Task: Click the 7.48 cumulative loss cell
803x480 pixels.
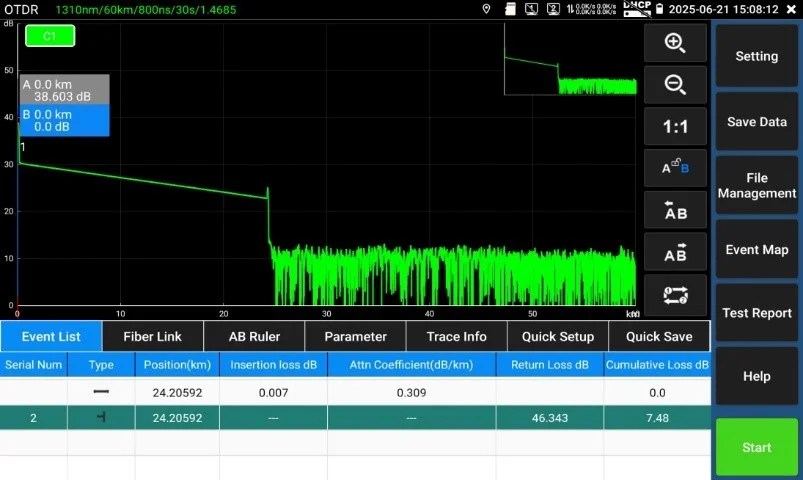Action: pyautogui.click(x=657, y=418)
